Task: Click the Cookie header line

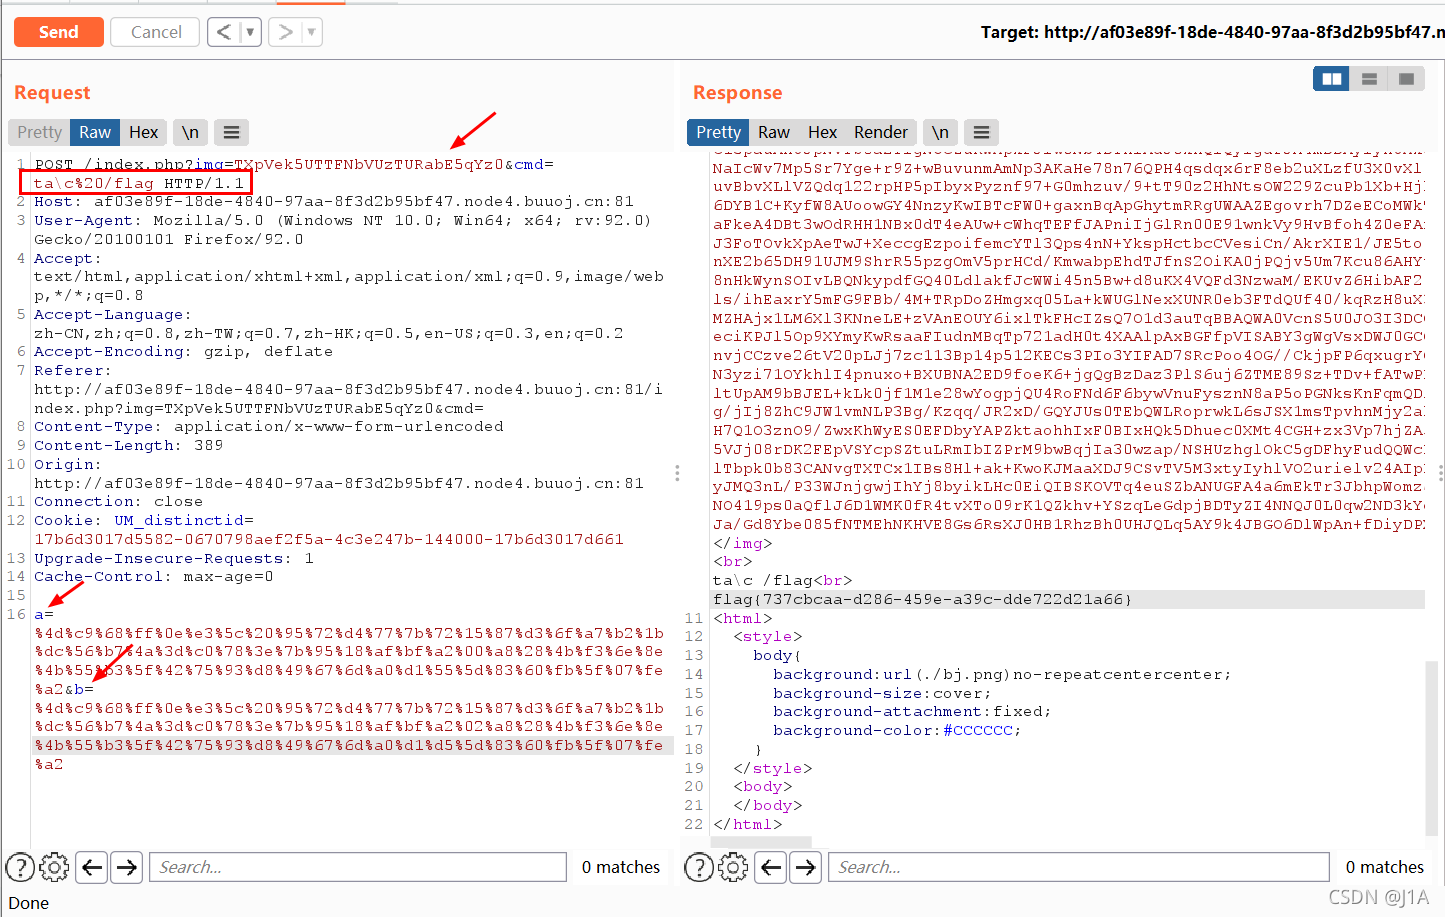Action: pos(329,529)
